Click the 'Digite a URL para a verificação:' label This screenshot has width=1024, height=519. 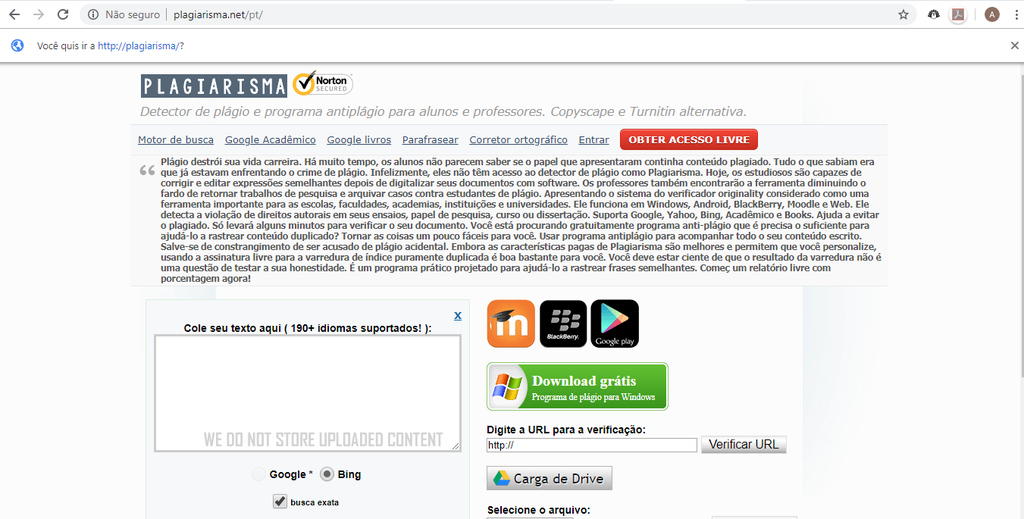coord(566,430)
